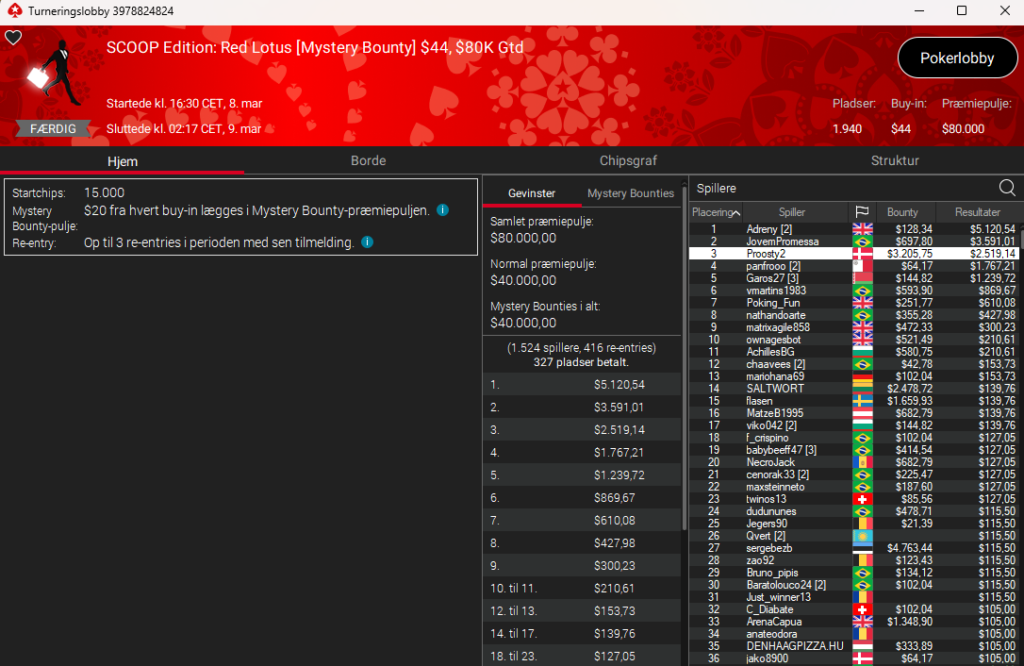Click the Swedish flag next to flasen

point(861,401)
